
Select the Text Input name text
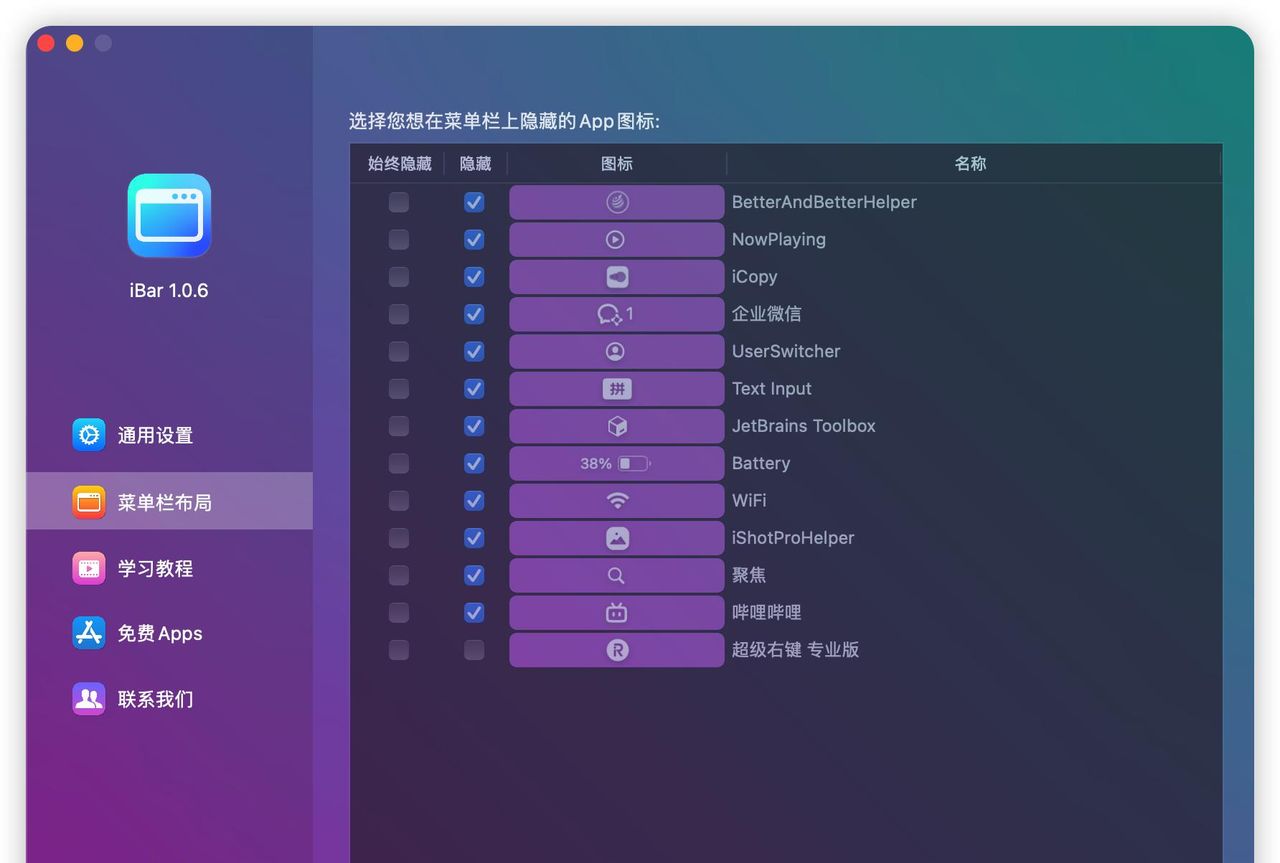coord(772,389)
